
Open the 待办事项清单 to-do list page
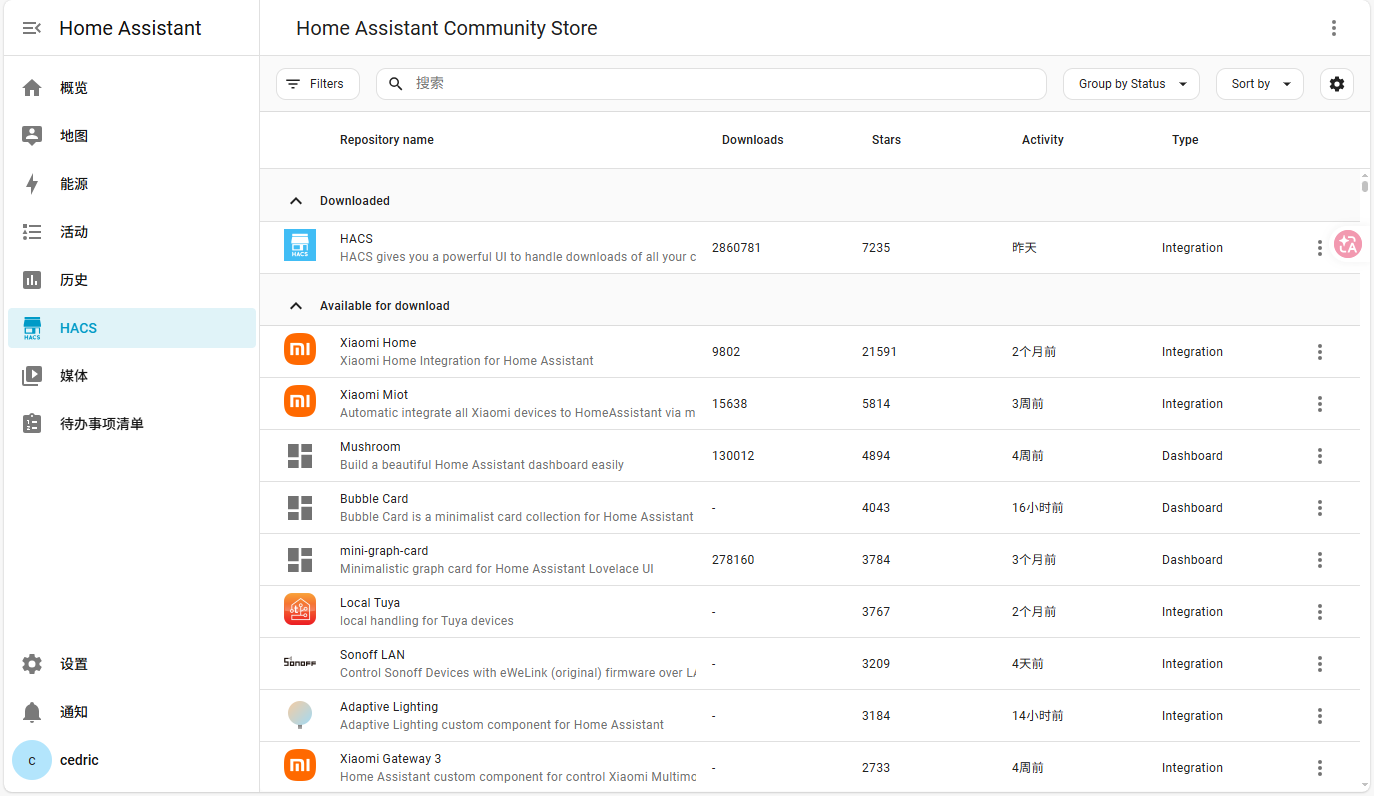[101, 424]
